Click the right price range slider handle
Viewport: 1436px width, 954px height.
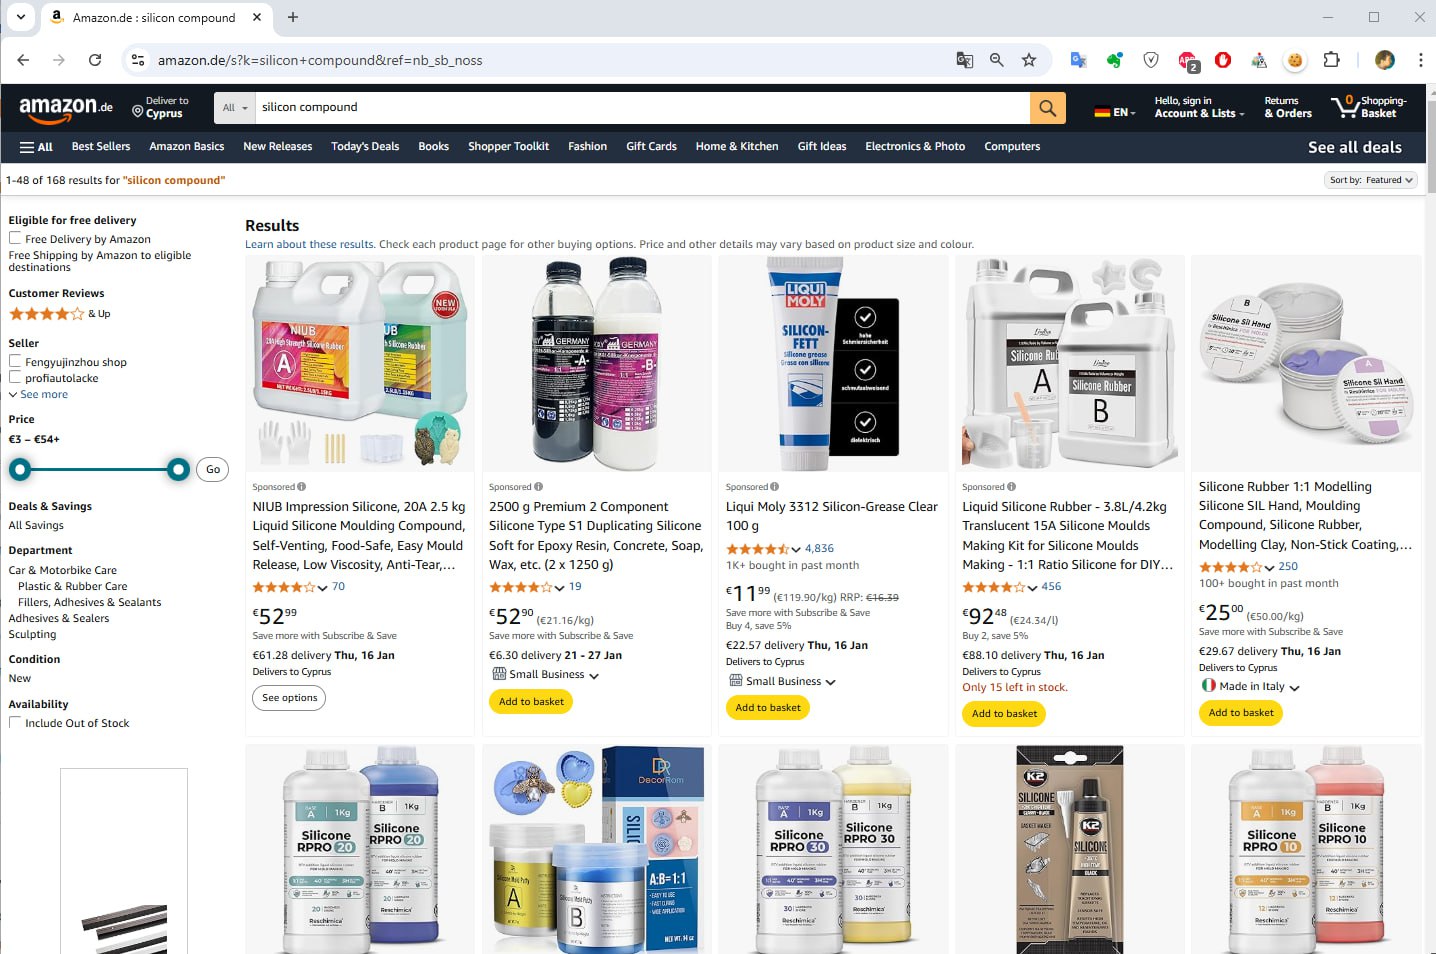tap(178, 469)
